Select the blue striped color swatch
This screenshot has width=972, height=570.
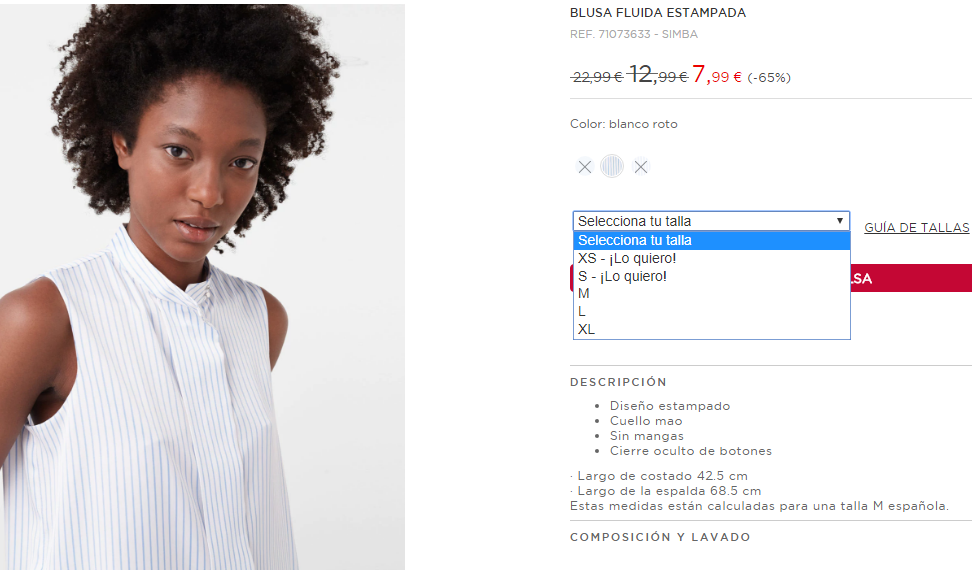[x=612, y=166]
